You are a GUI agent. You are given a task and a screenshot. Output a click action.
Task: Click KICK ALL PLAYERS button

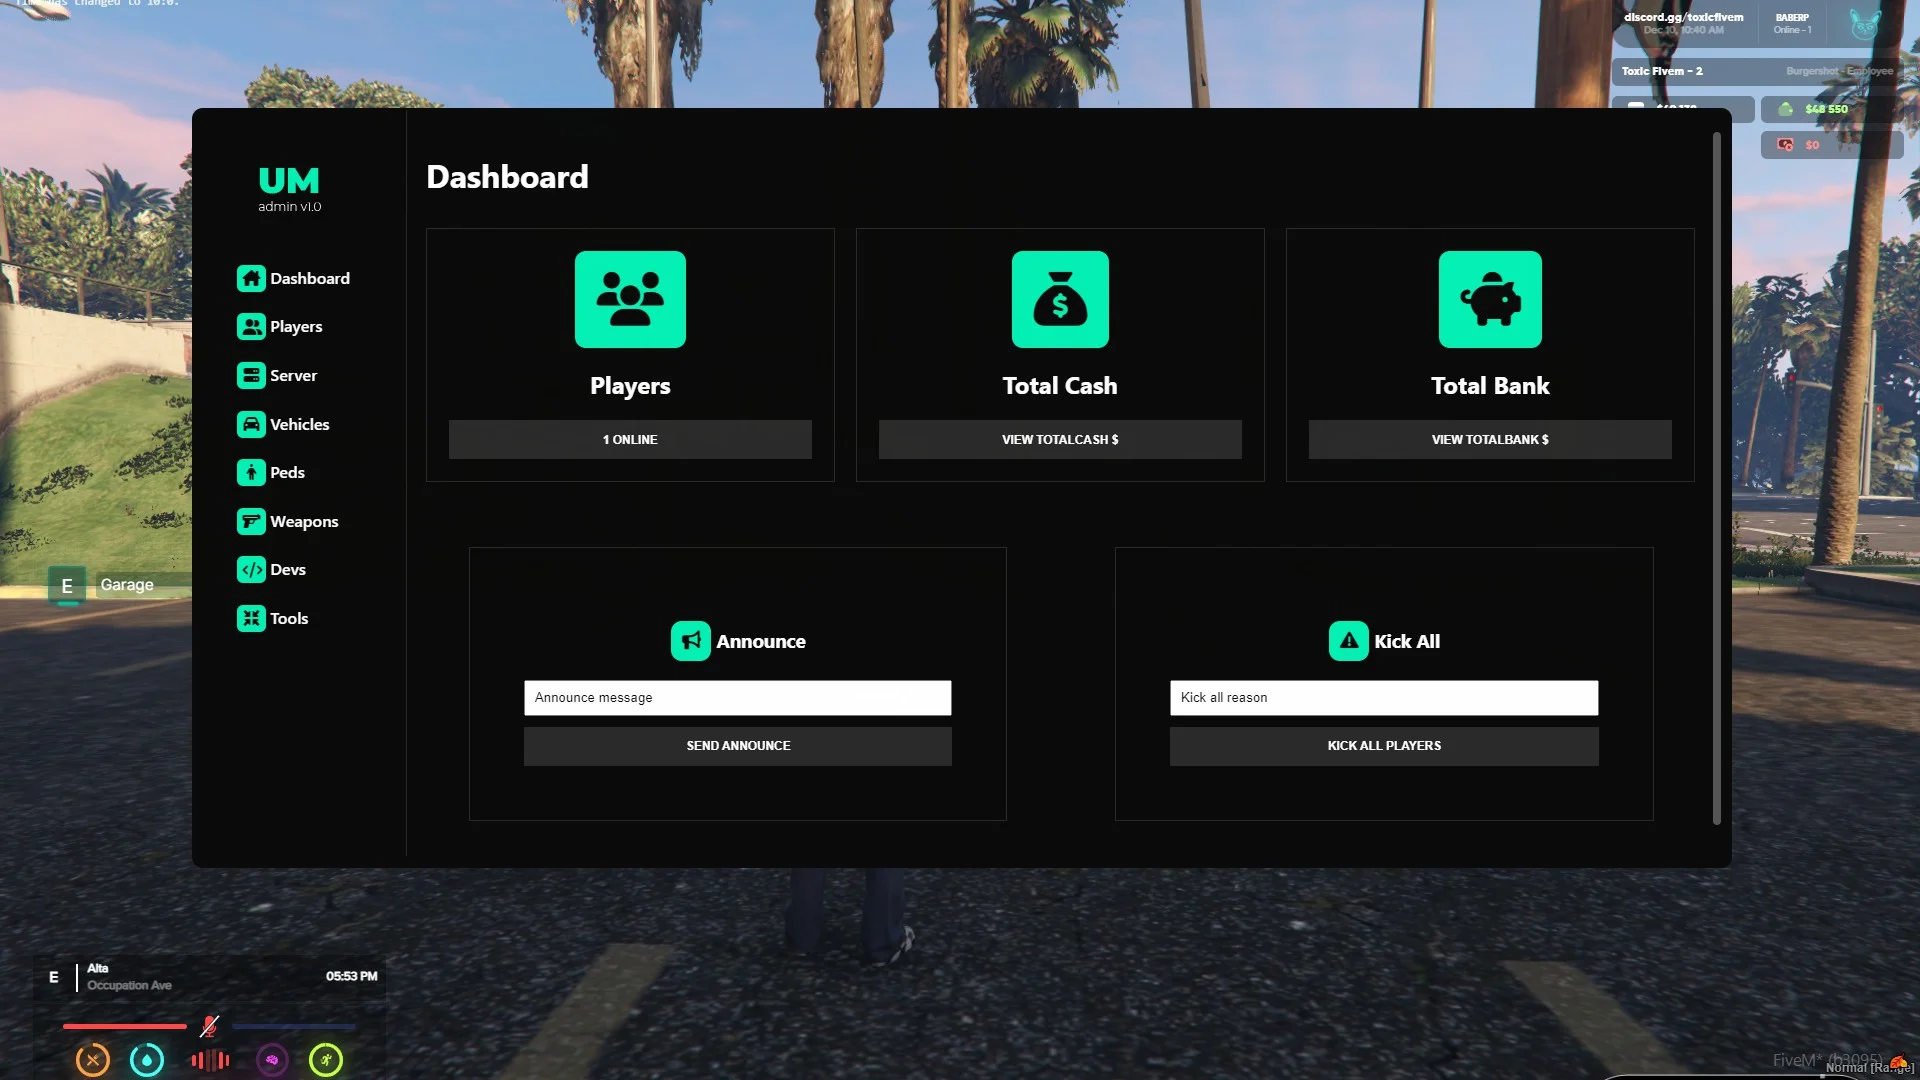coord(1384,746)
